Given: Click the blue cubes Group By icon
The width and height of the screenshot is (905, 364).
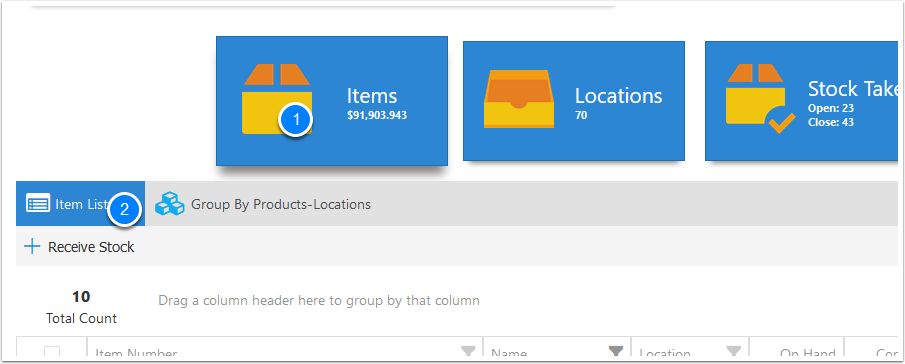Looking at the screenshot, I should (170, 204).
